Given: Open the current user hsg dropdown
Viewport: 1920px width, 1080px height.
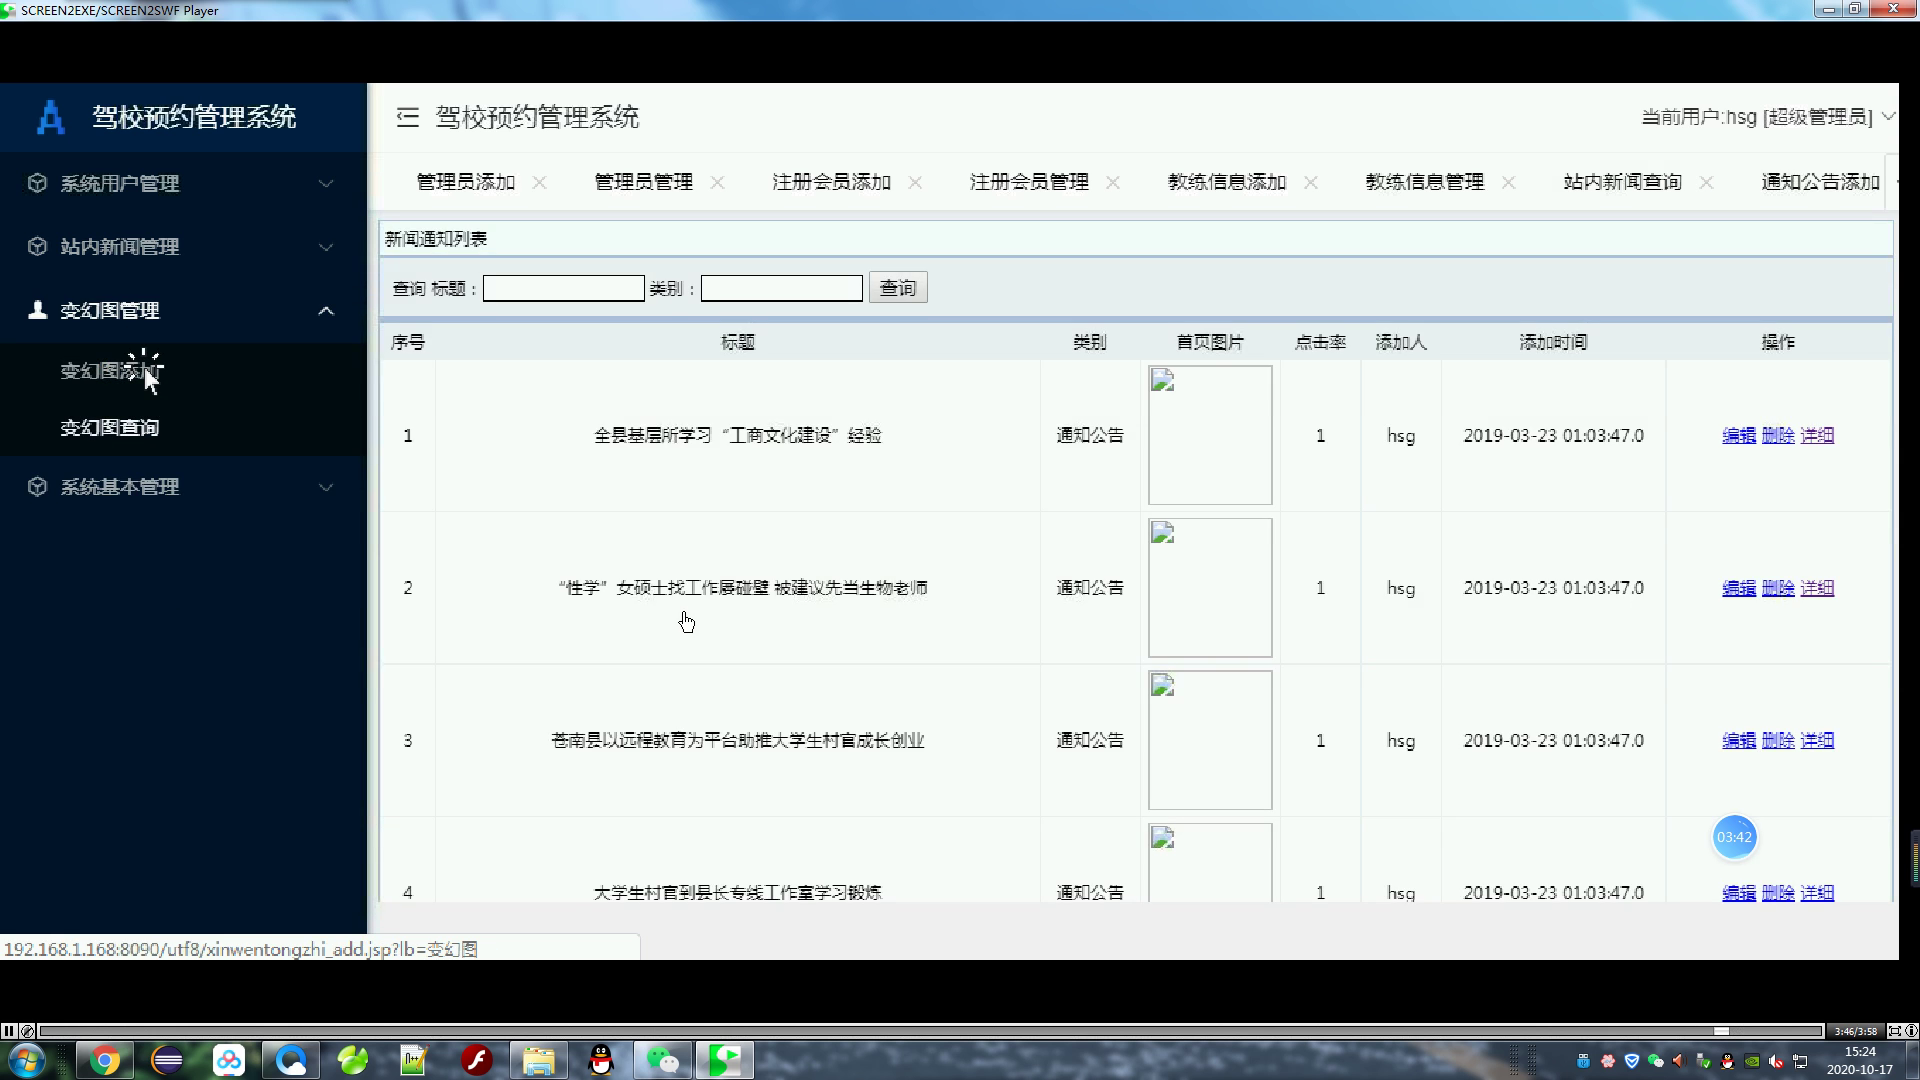Looking at the screenshot, I should (1767, 117).
